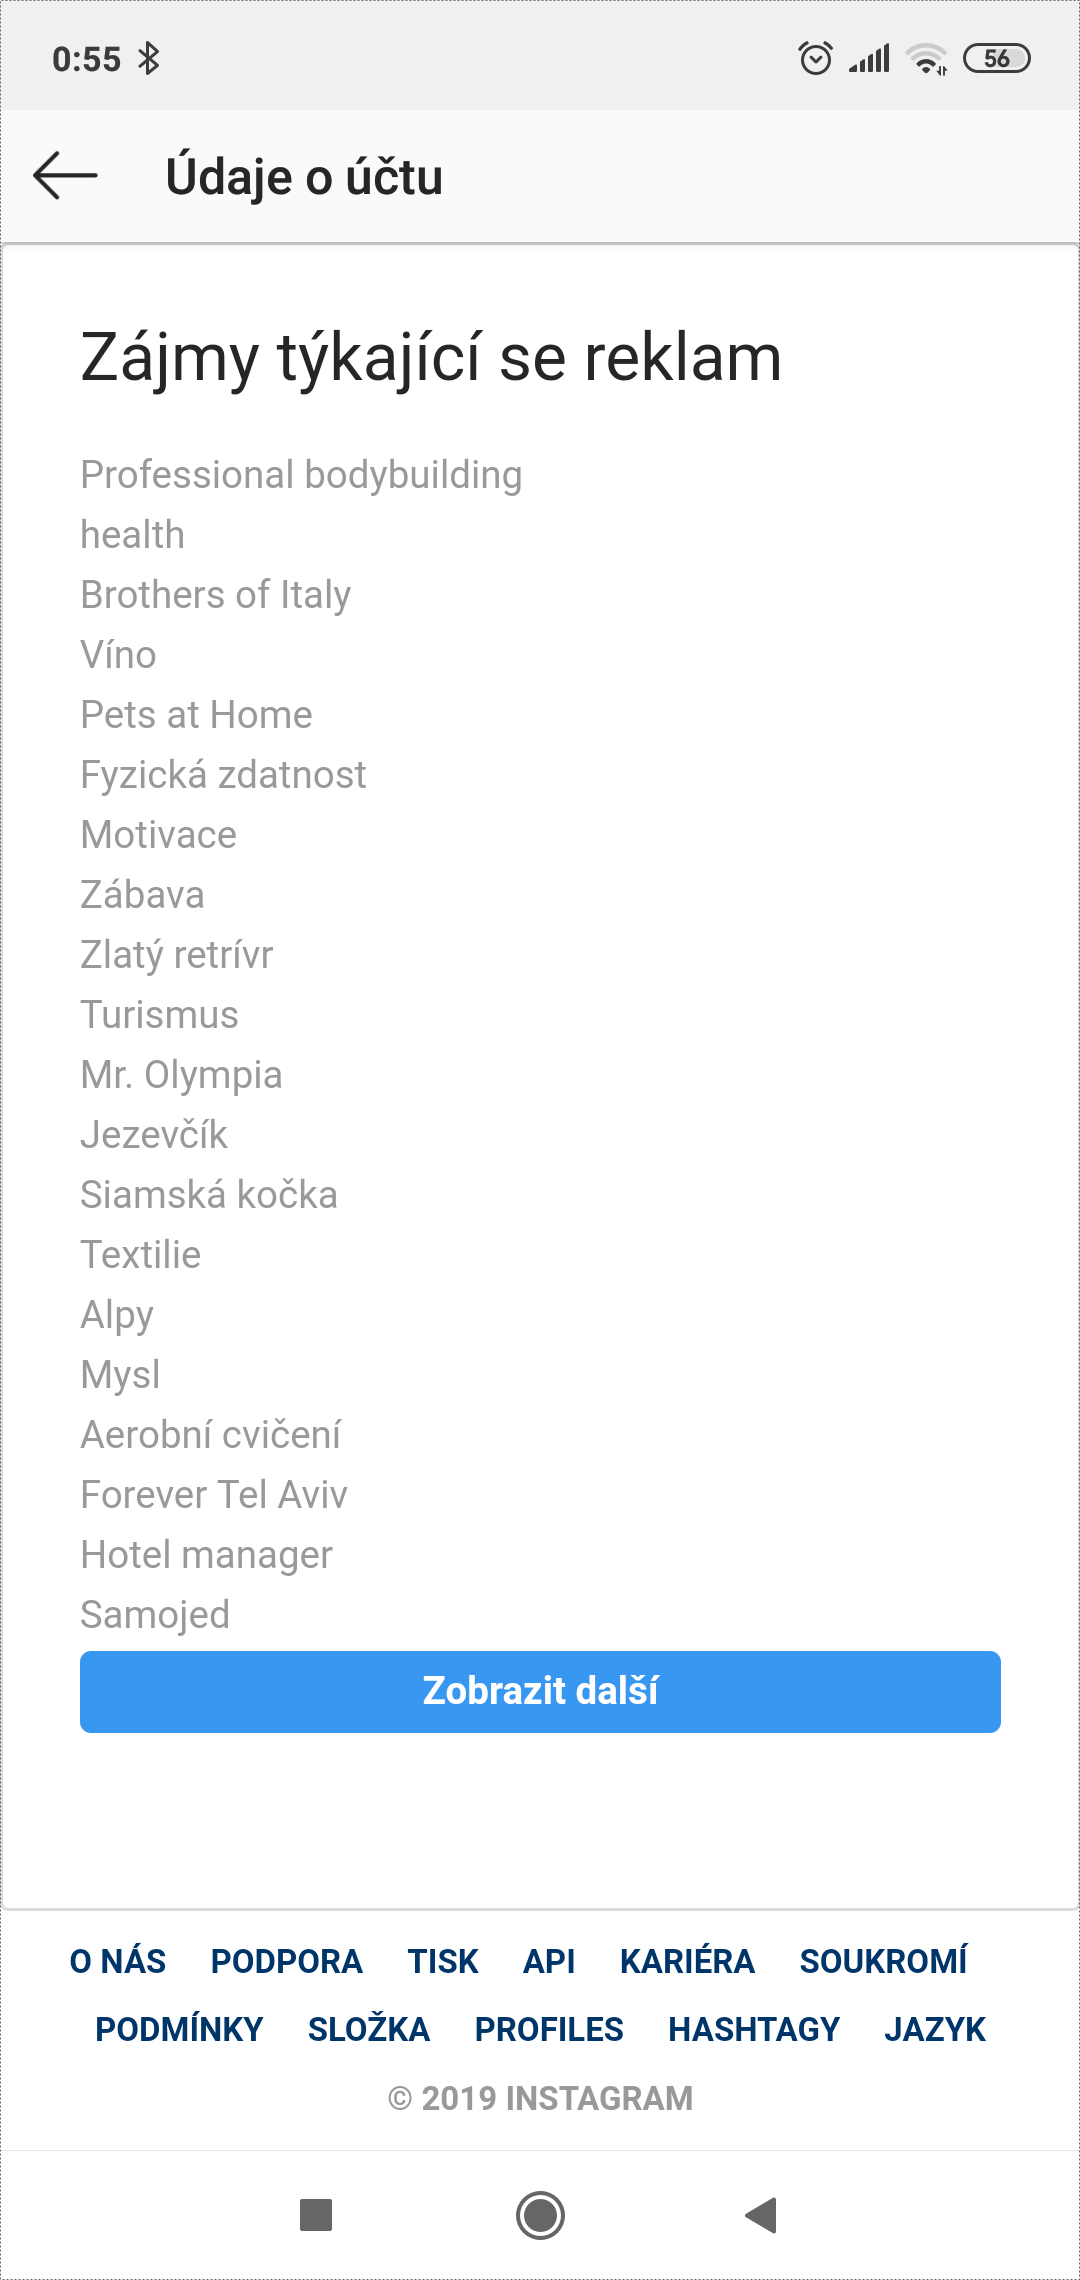The image size is (1080, 2280).
Task: Open the PODPORA footer link
Action: tap(287, 1961)
